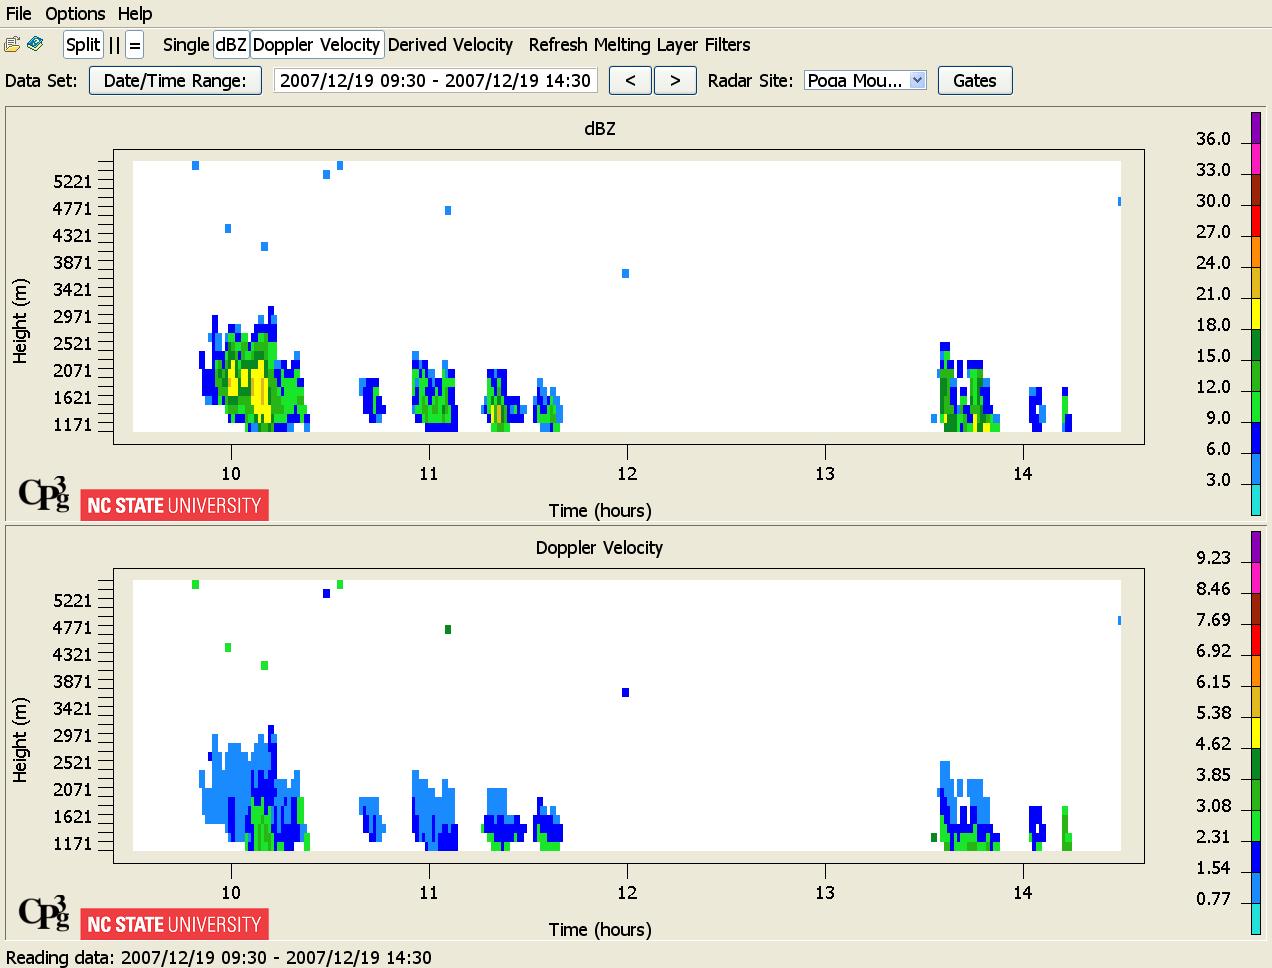The image size is (1272, 968).
Task: Click the Gates button
Action: (975, 81)
